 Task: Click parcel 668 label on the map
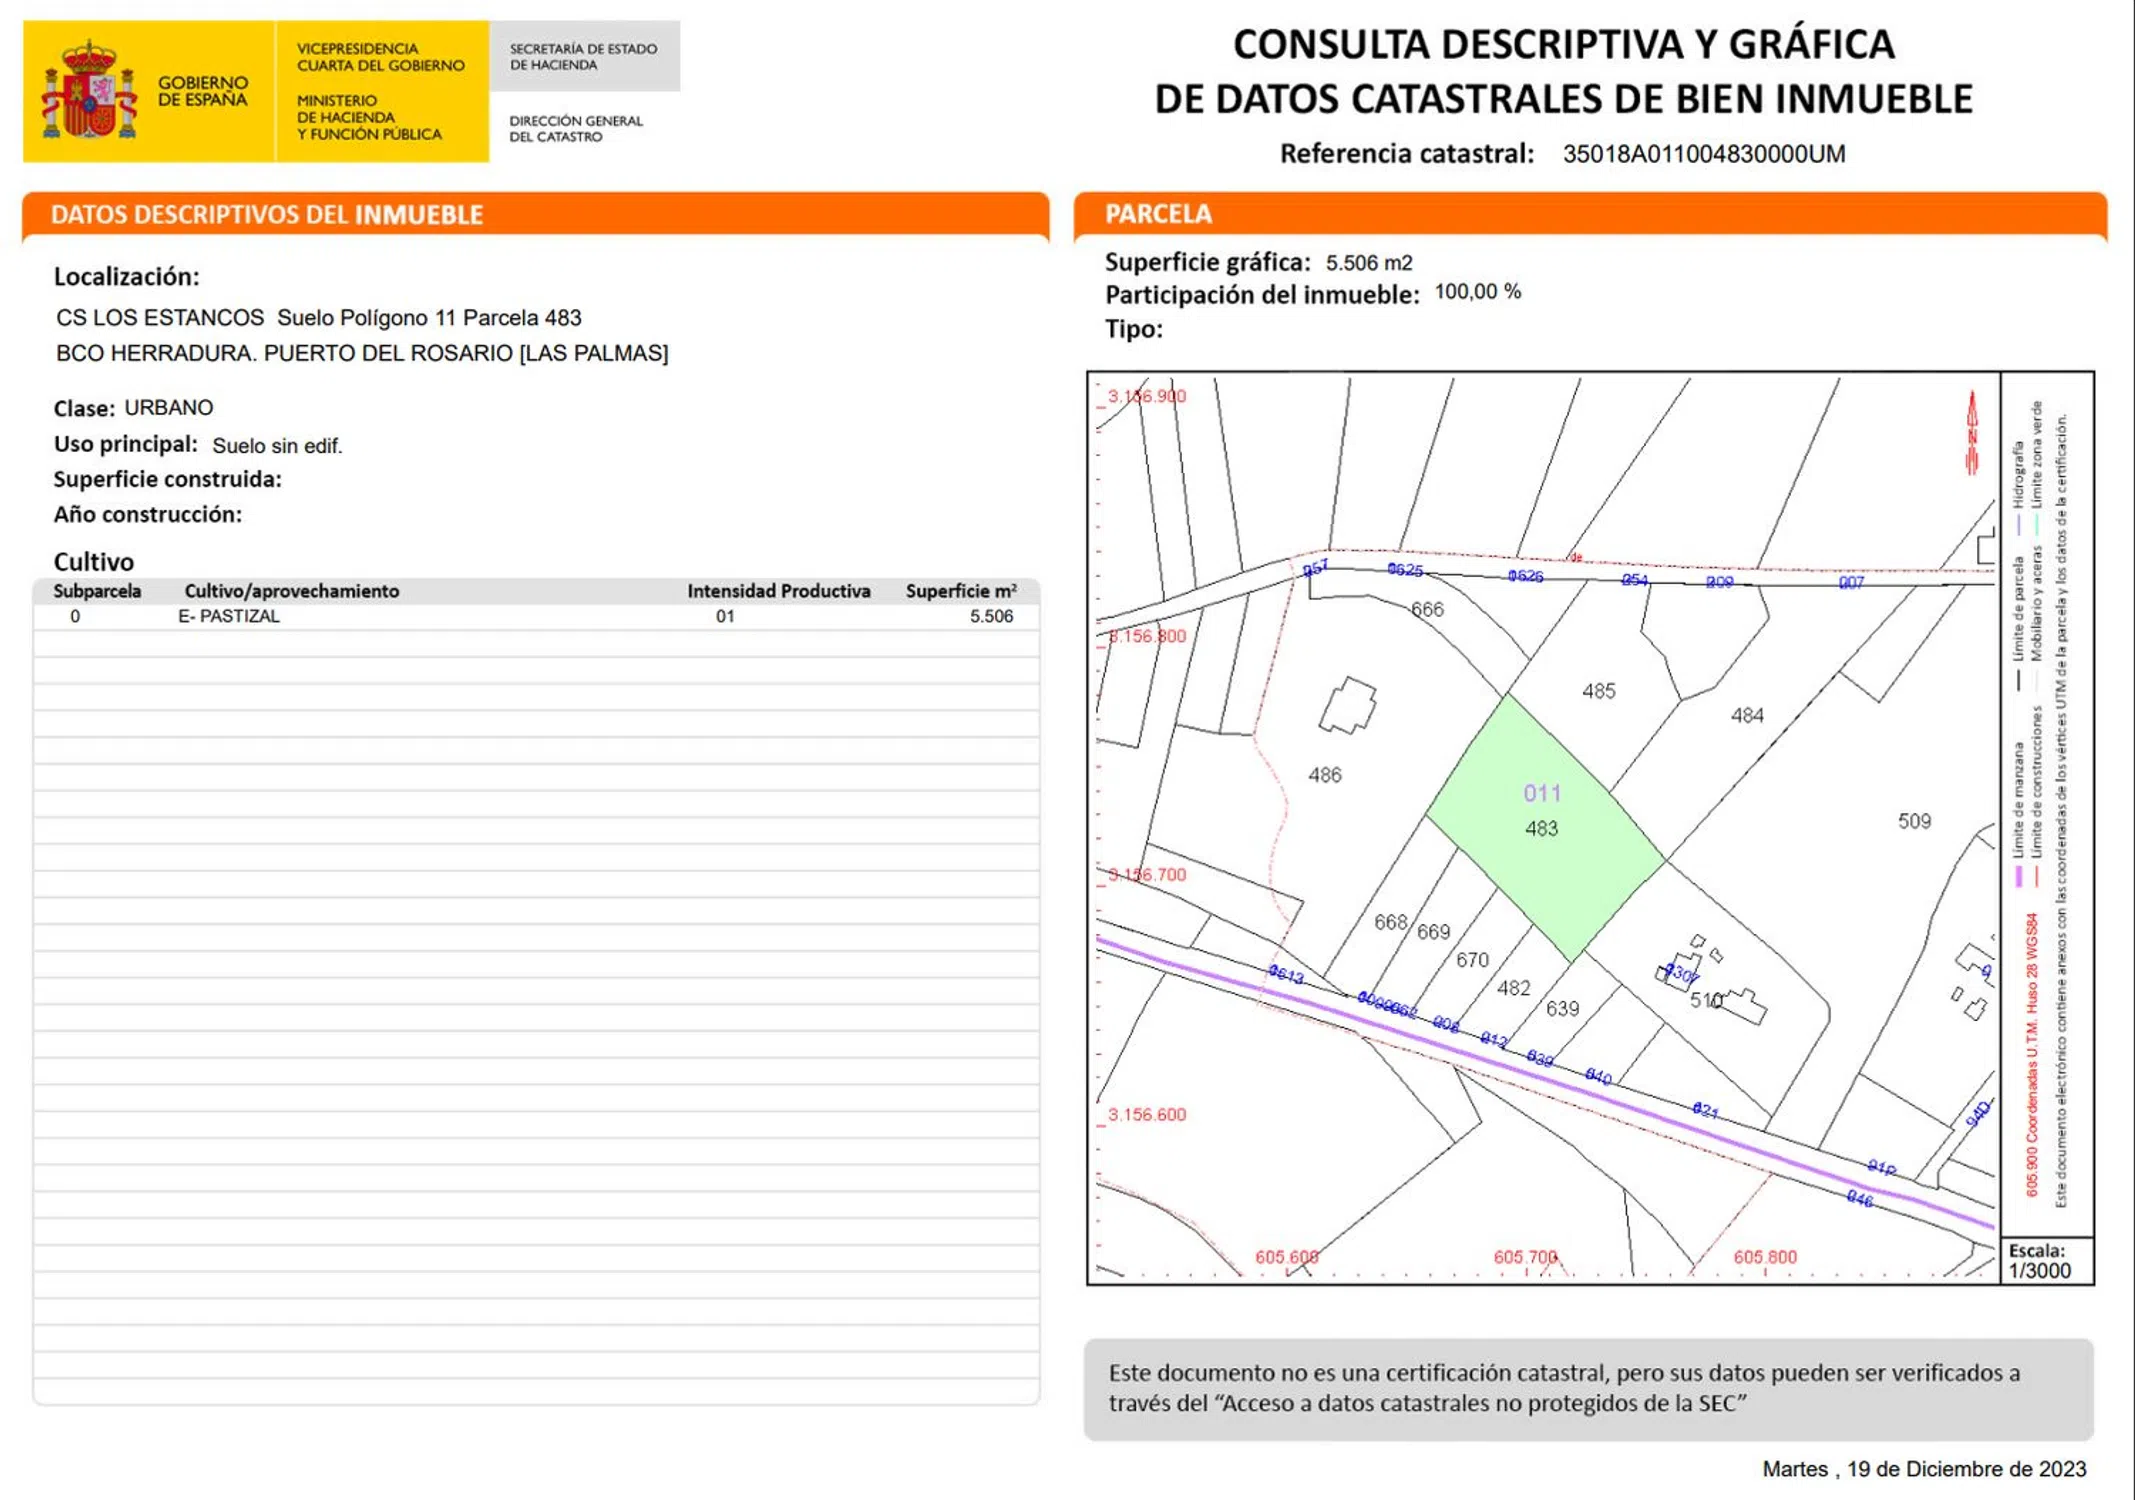pos(1391,922)
